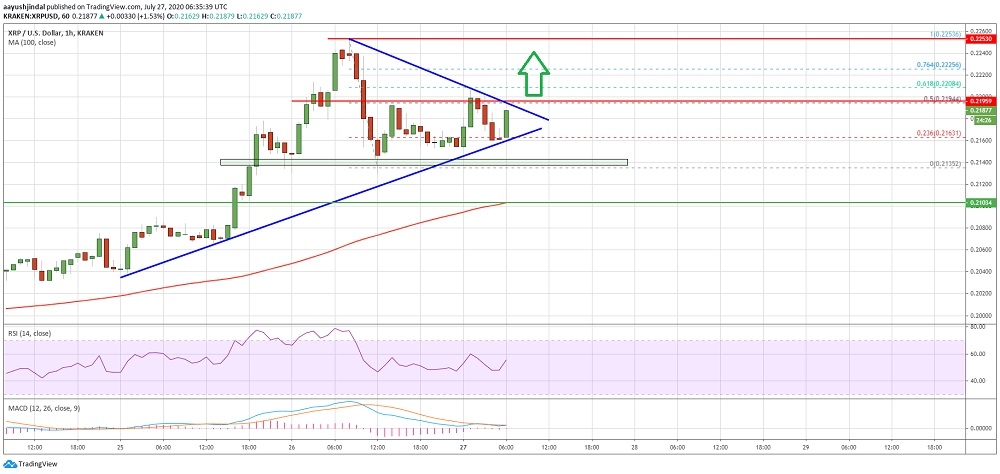Click the date label 25 on time axis

pos(121,449)
